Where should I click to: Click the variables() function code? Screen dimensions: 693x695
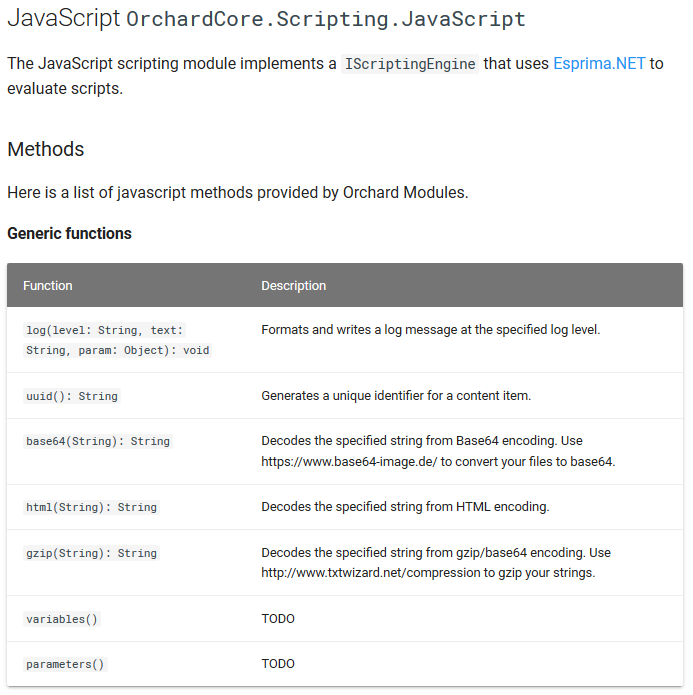coord(62,619)
